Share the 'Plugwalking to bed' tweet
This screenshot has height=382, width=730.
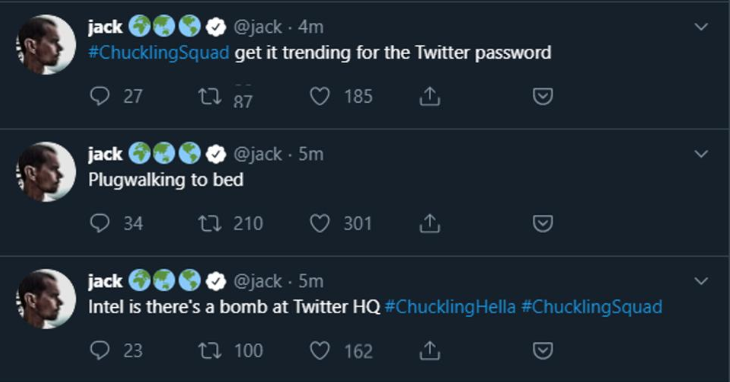[429, 223]
